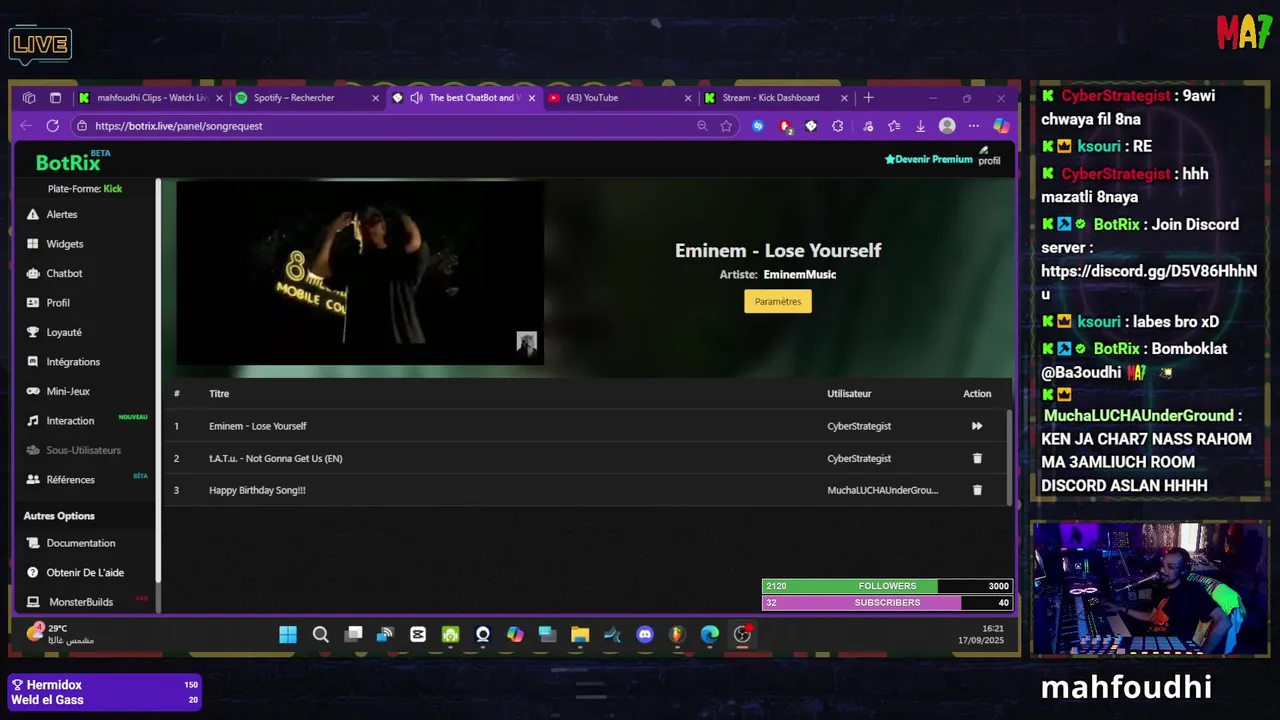This screenshot has height=720, width=1280.
Task: Switch to Stream - Kick Dashboard tab
Action: 775,98
